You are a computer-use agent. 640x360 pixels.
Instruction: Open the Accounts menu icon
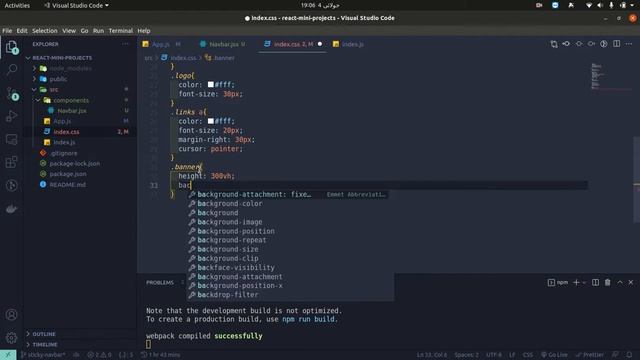(x=12, y=315)
